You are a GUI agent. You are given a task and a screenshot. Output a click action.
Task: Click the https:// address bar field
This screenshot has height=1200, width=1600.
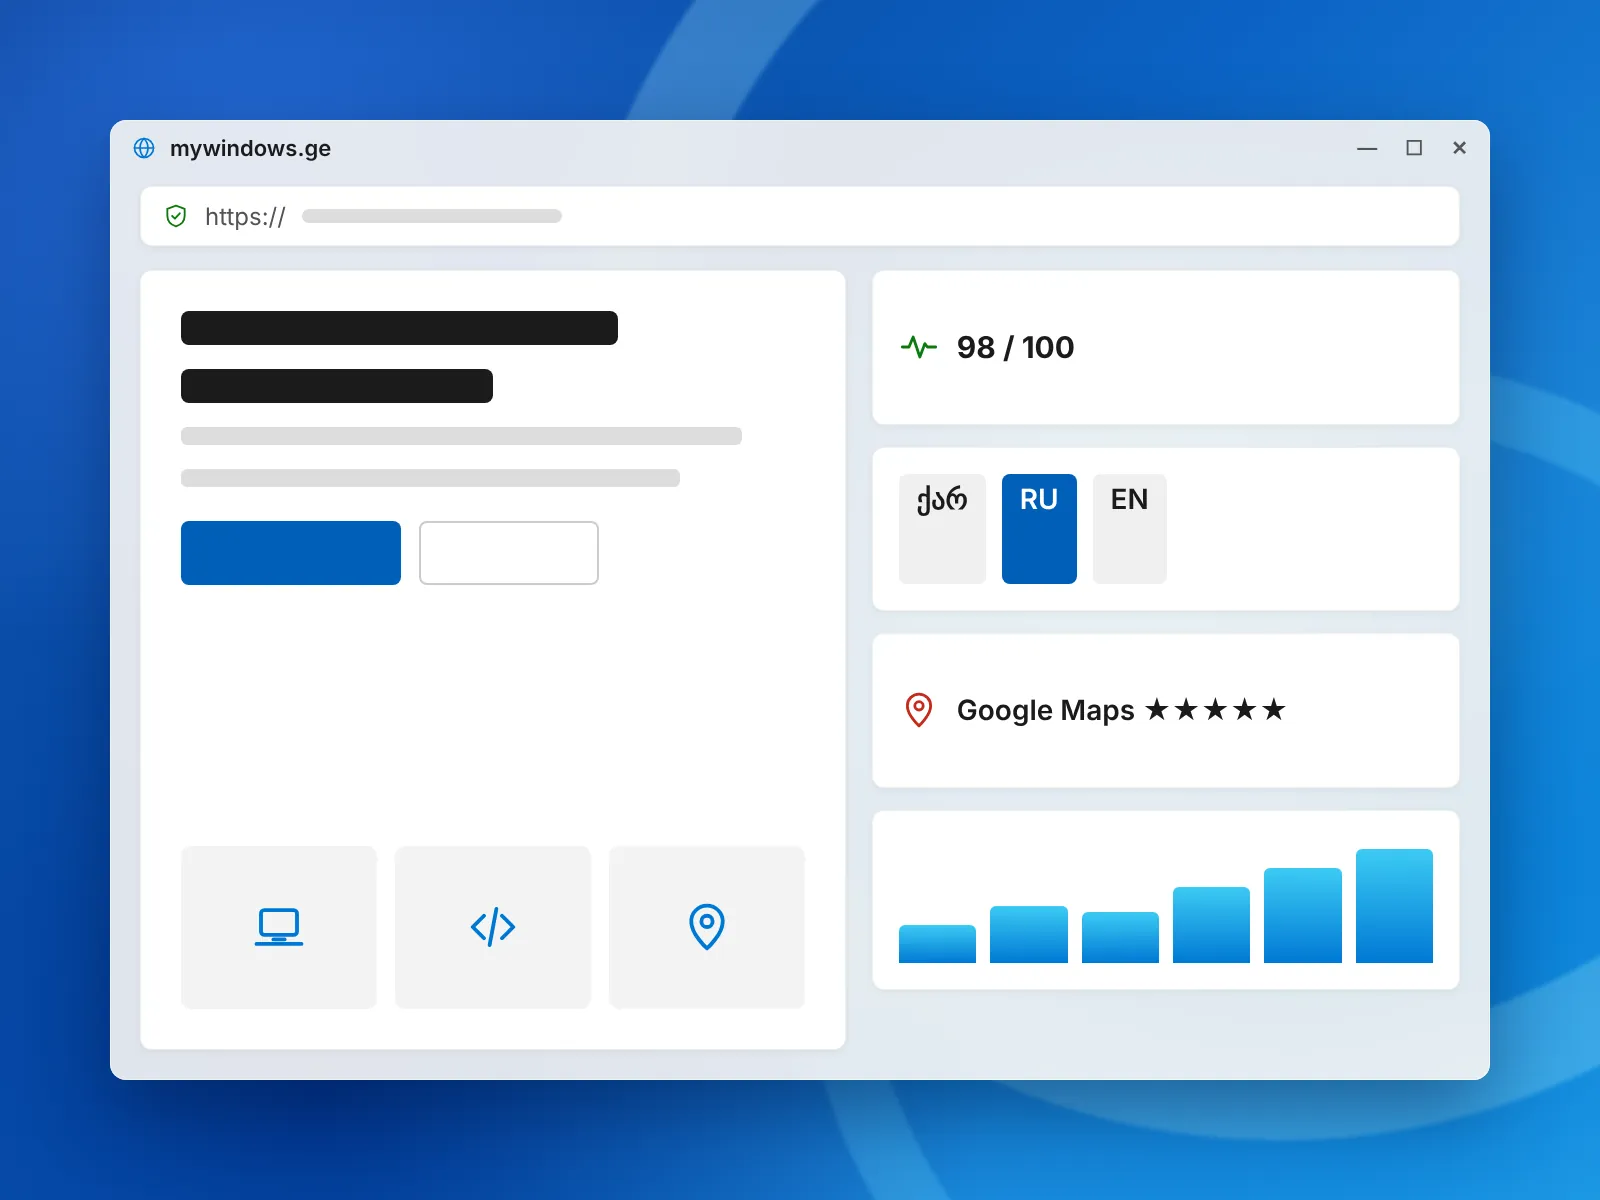pyautogui.click(x=800, y=216)
